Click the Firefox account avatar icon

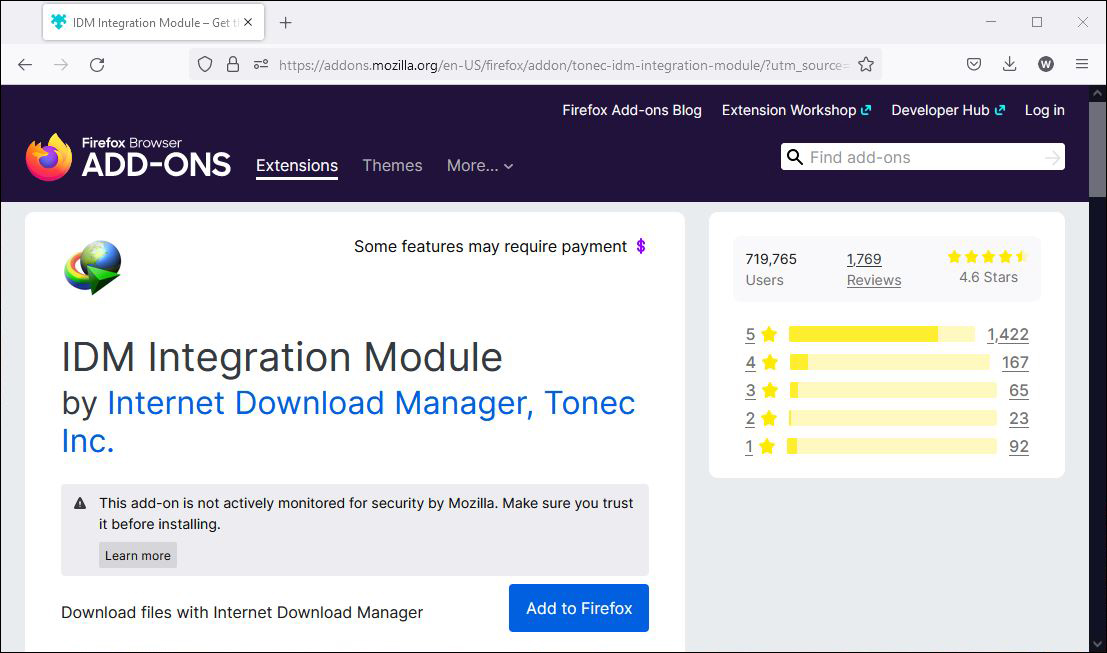point(1045,64)
